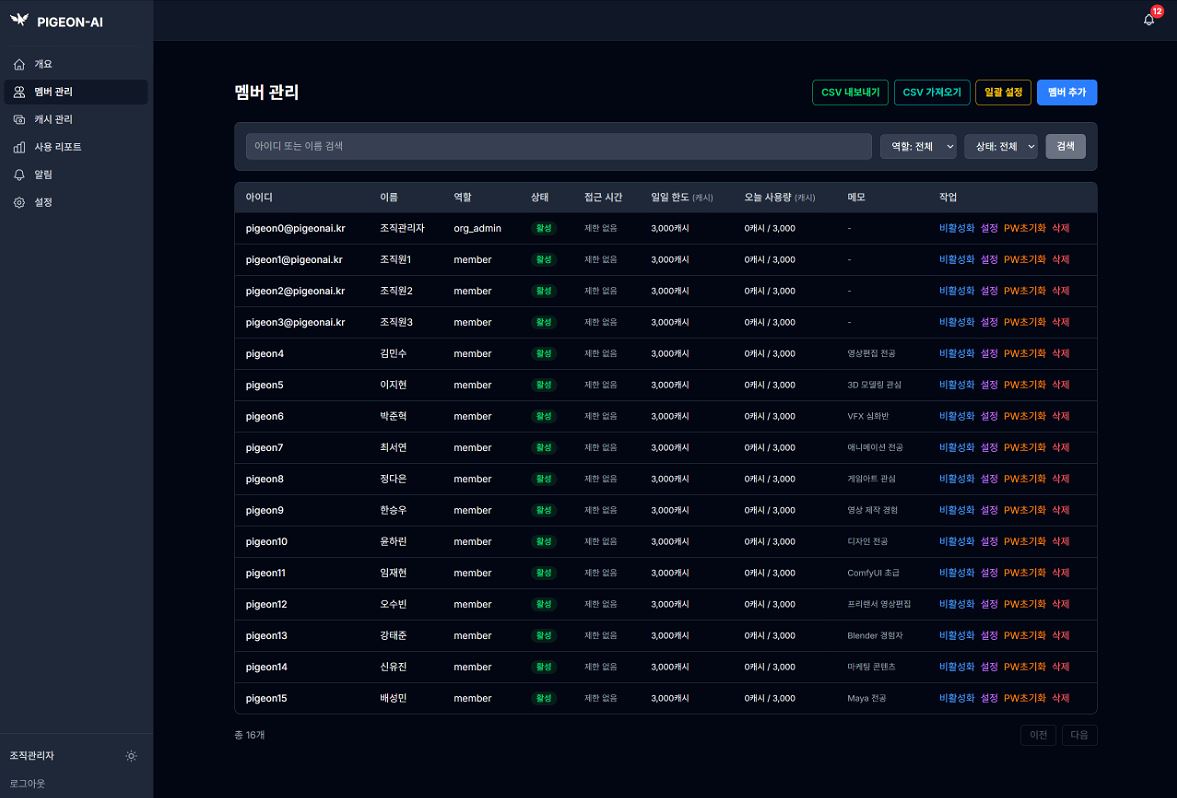Click the home icon beside 개요

[x=19, y=65]
